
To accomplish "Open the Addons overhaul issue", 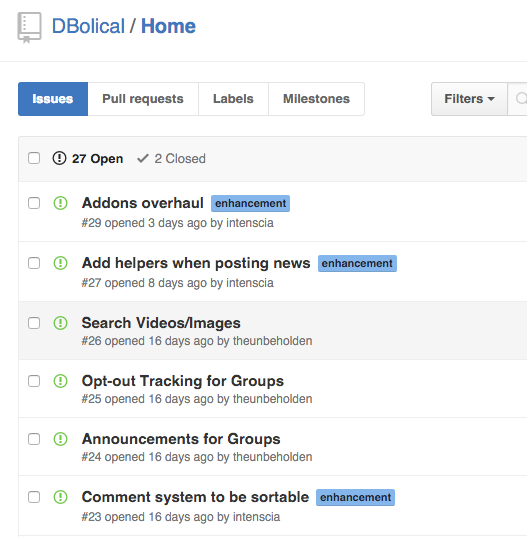I will click(142, 203).
